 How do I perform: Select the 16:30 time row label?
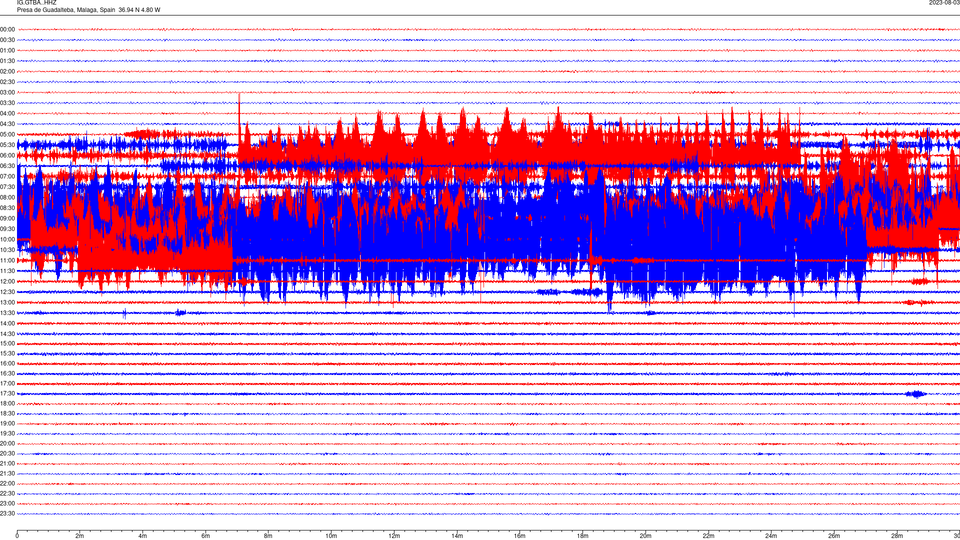click(x=7, y=373)
